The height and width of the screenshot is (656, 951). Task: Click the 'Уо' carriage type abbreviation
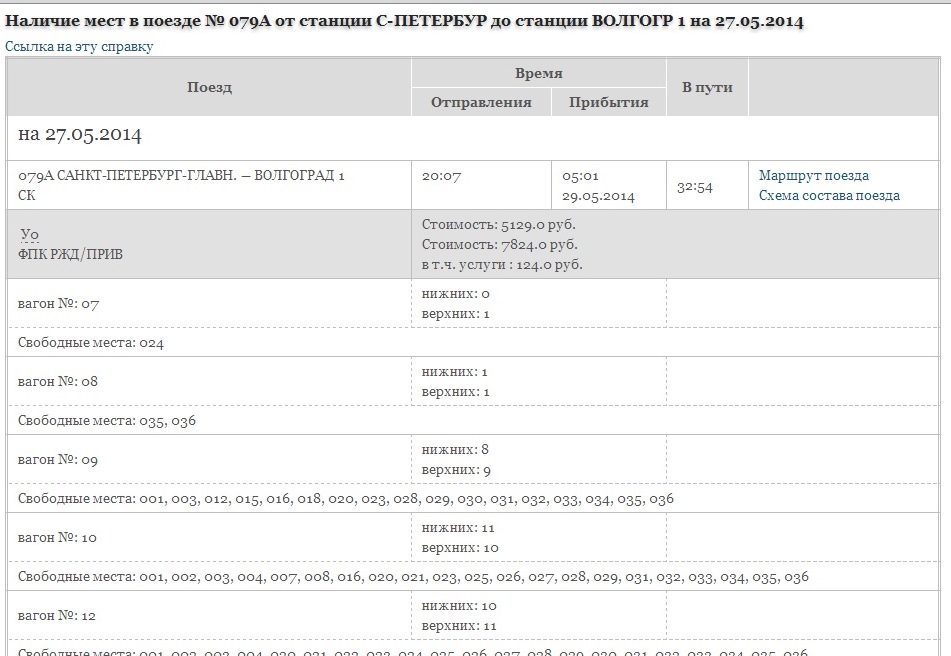click(x=29, y=235)
